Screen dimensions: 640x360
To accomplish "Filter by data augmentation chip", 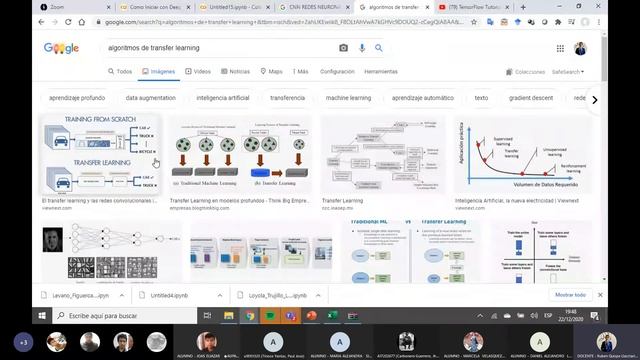I will (x=151, y=98).
